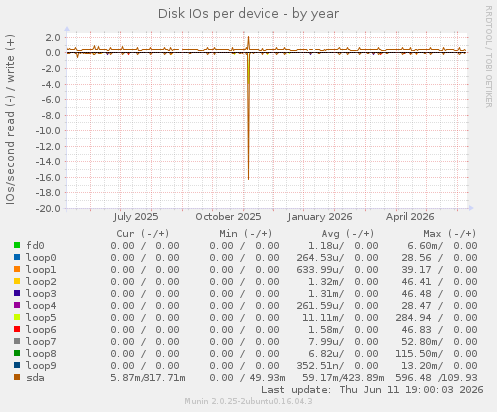
Task: Click the 'loop7' device label
Action: [x=41, y=342]
